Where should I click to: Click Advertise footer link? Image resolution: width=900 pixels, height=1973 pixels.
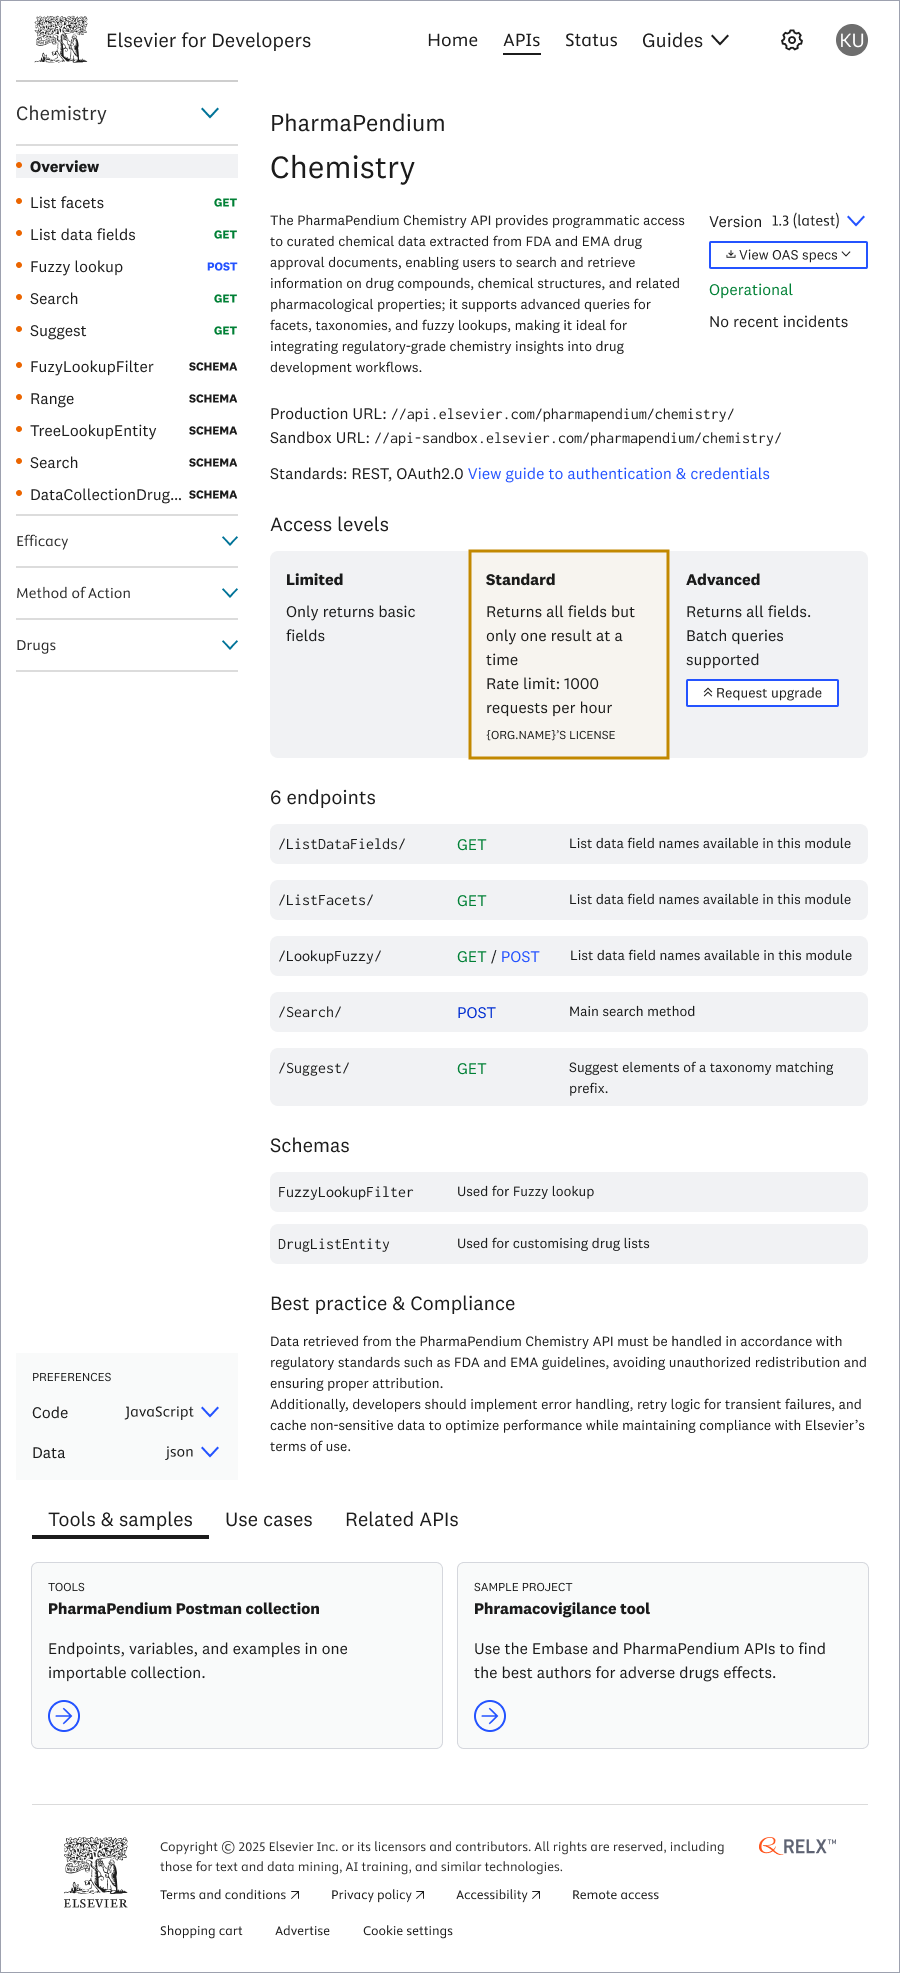302,1931
